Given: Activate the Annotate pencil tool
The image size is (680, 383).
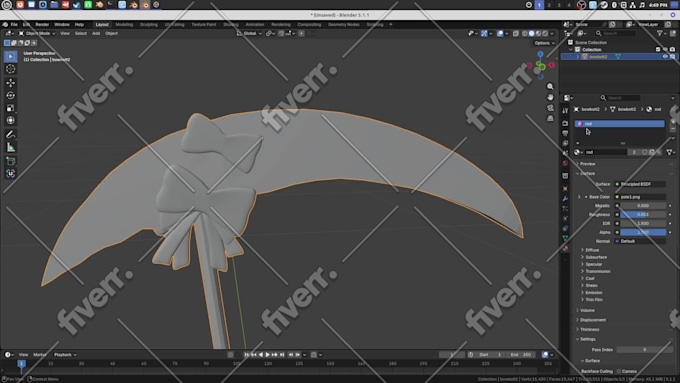Looking at the screenshot, I should pyautogui.click(x=11, y=134).
